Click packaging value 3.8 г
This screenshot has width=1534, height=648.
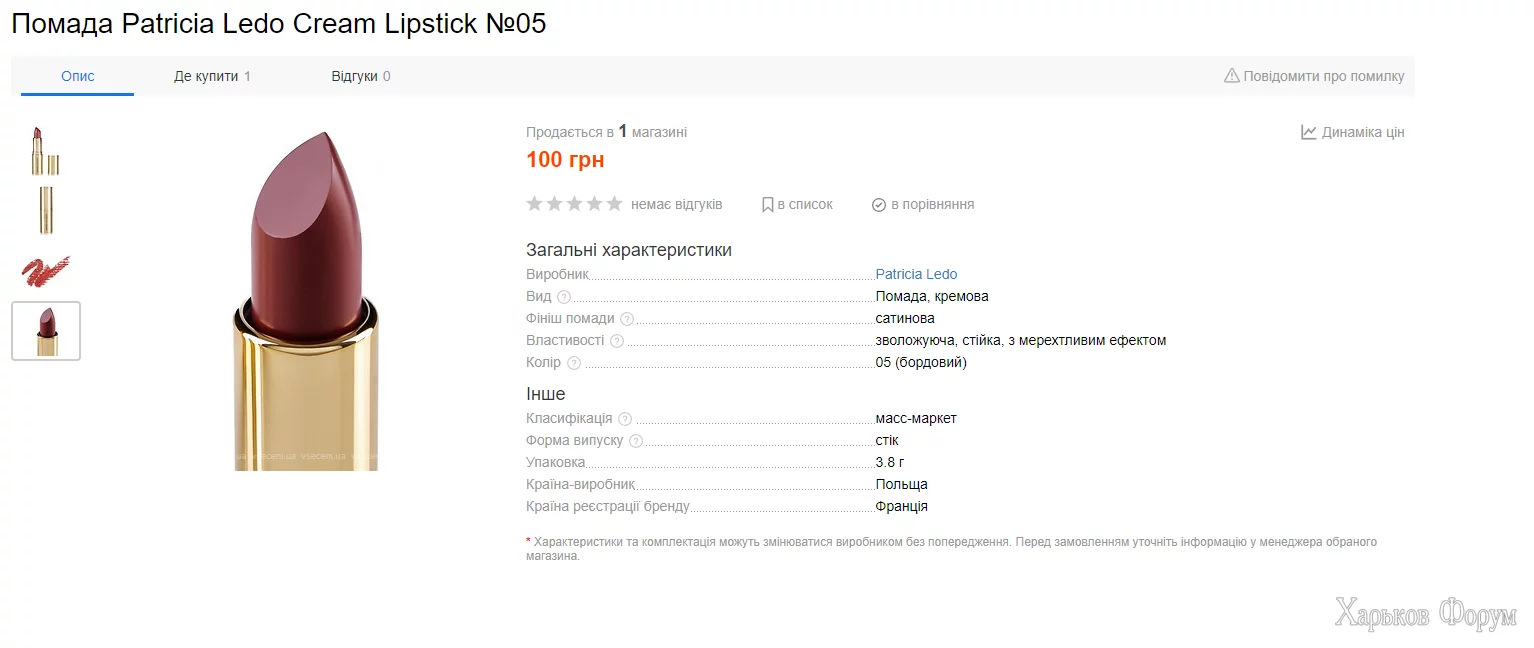click(889, 462)
